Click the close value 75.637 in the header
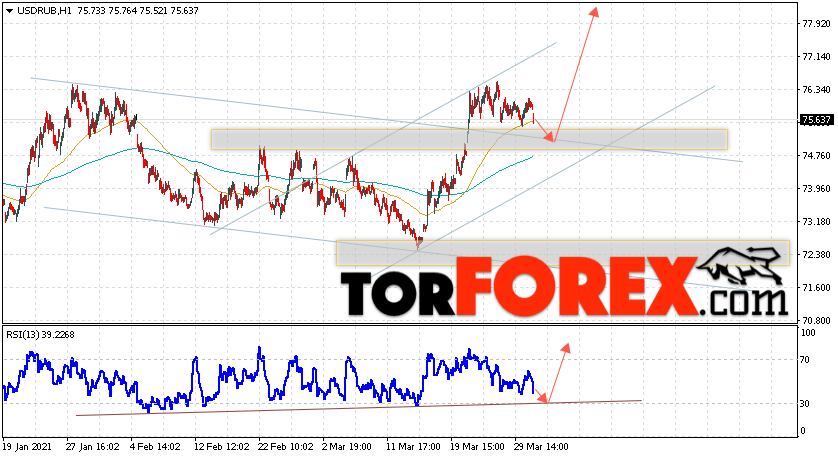Image resolution: width=838 pixels, height=458 pixels. (184, 11)
